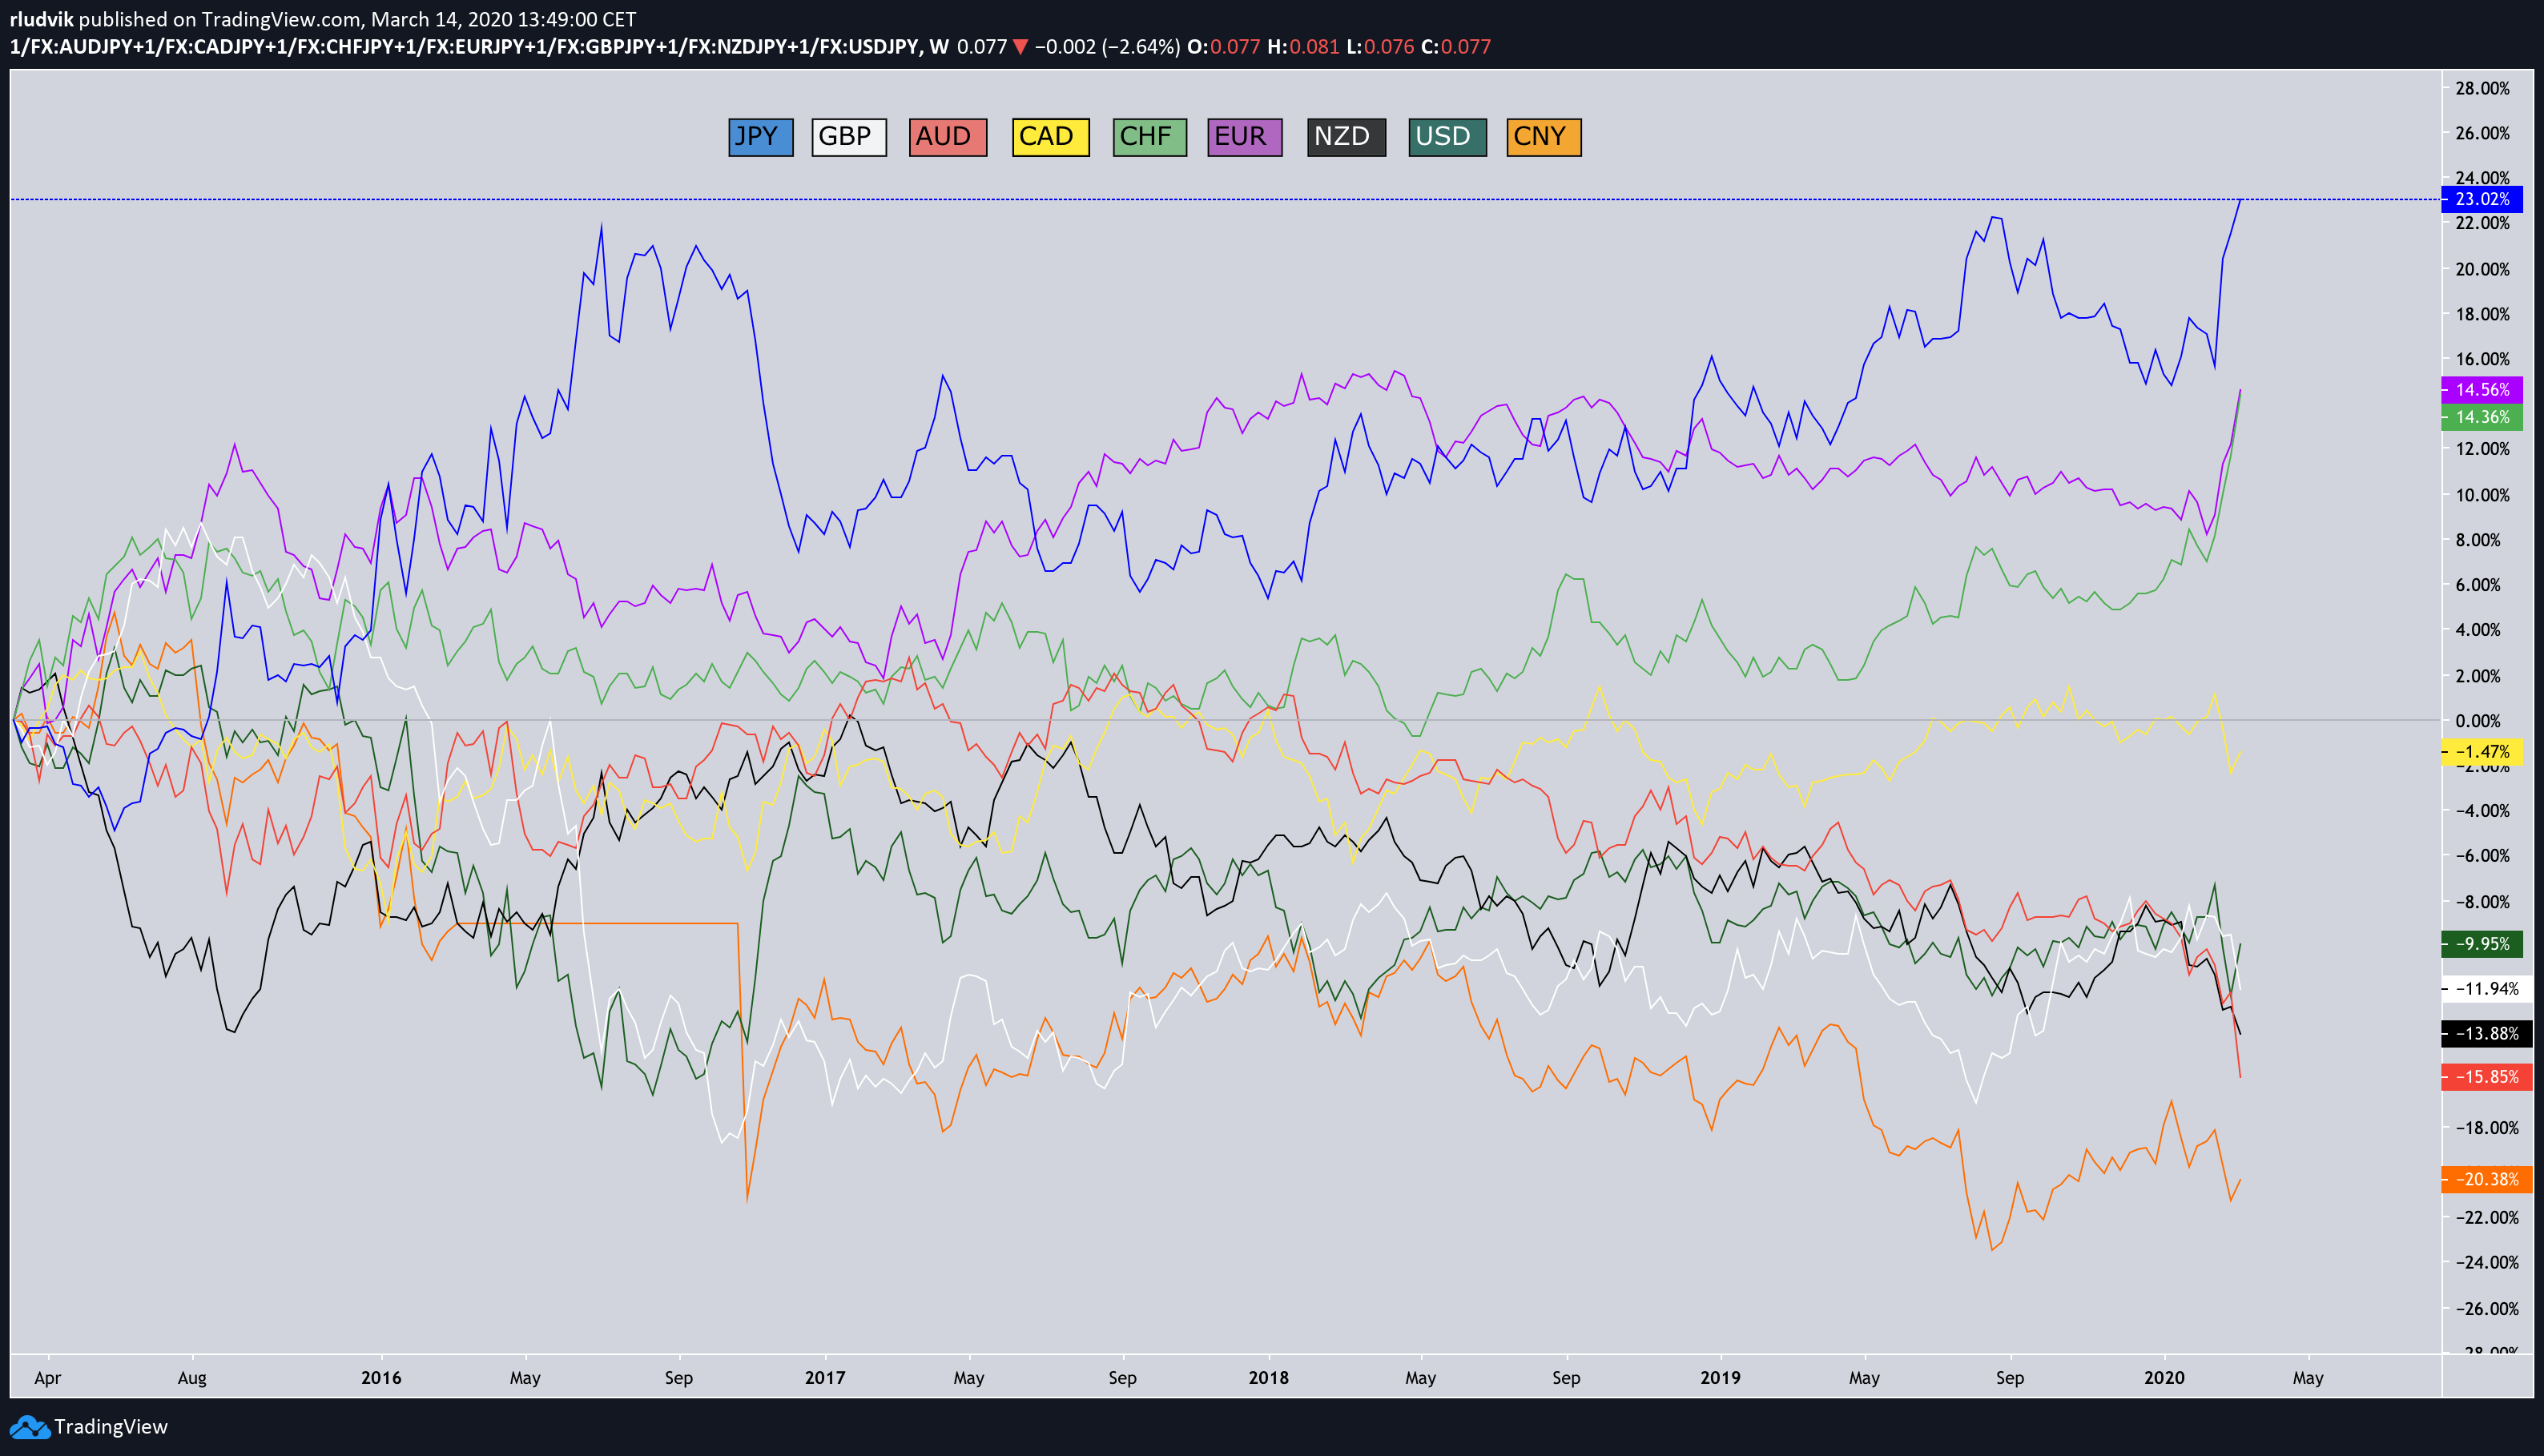Click the CNY legend box
The width and height of the screenshot is (2544, 1456).
tap(1544, 137)
